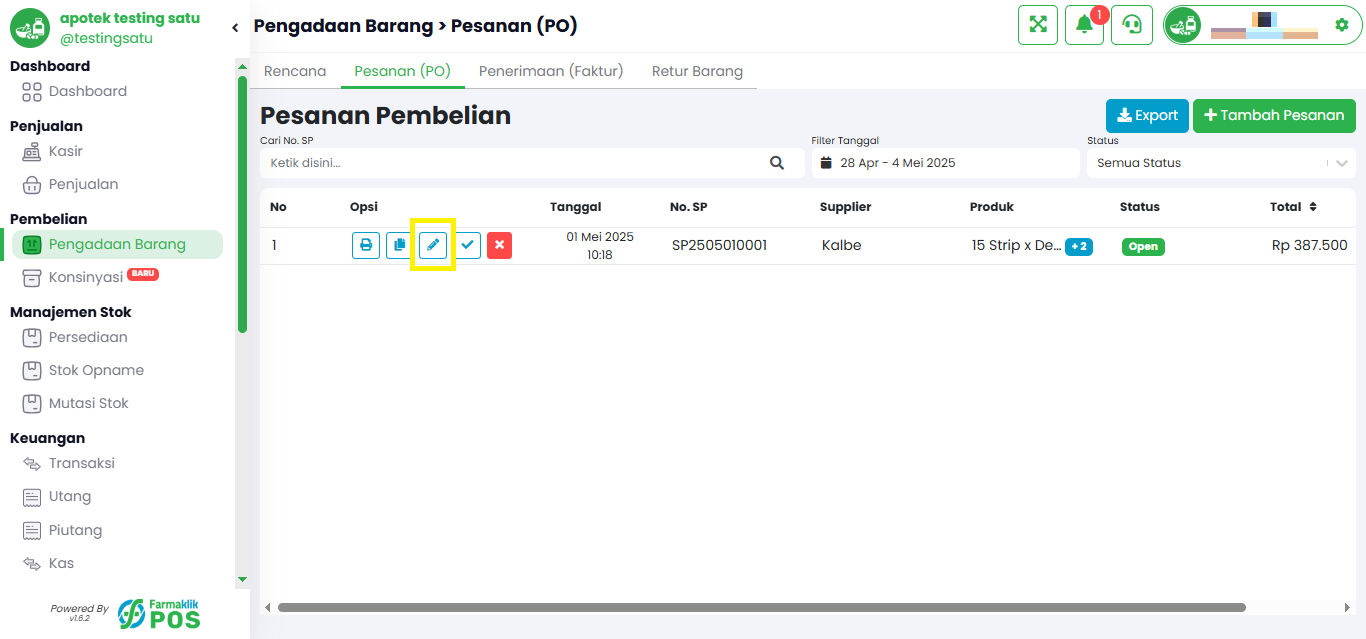Click the Tambah Pesanan button
Screen dimensions: 1366x639
[x=1274, y=115]
